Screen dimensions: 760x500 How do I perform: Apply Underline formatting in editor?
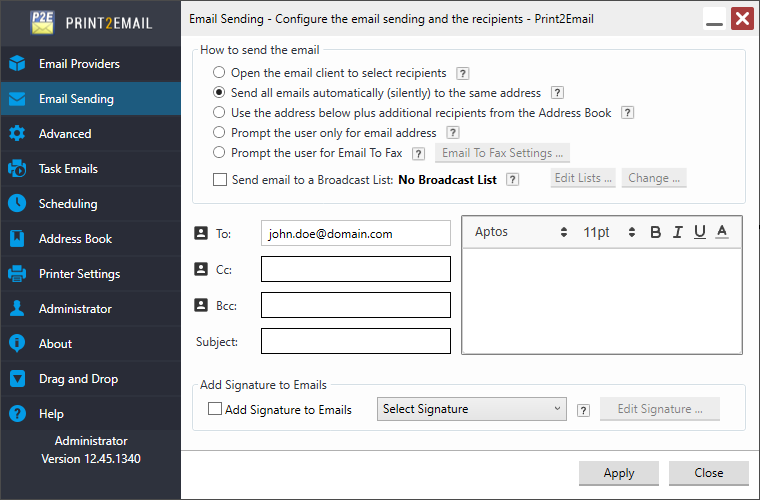point(700,232)
